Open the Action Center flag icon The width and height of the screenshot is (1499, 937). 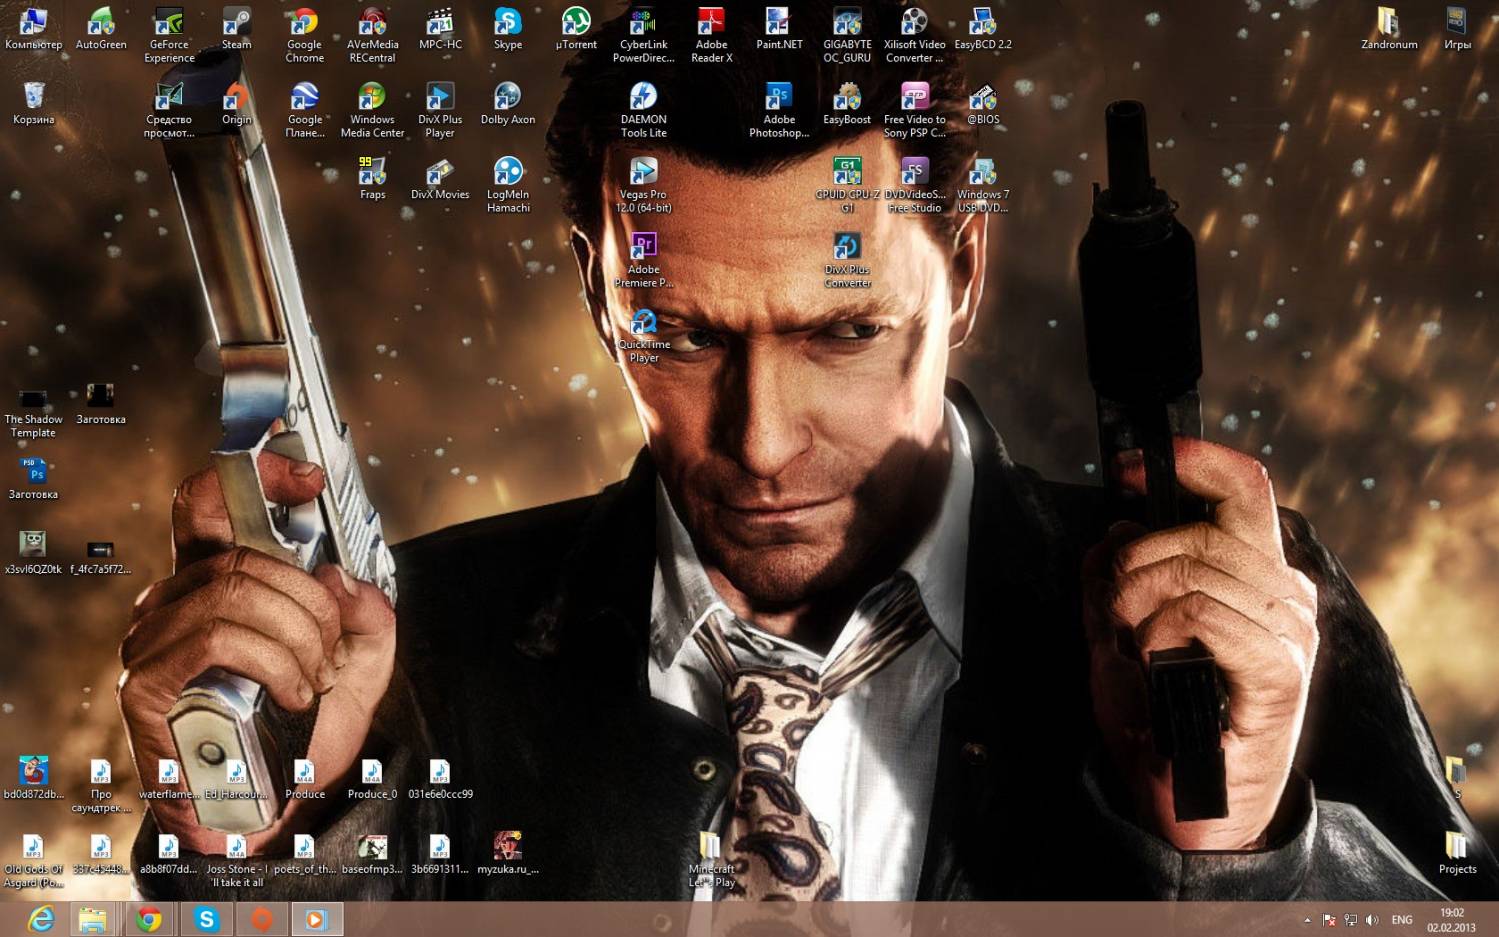[1329, 920]
